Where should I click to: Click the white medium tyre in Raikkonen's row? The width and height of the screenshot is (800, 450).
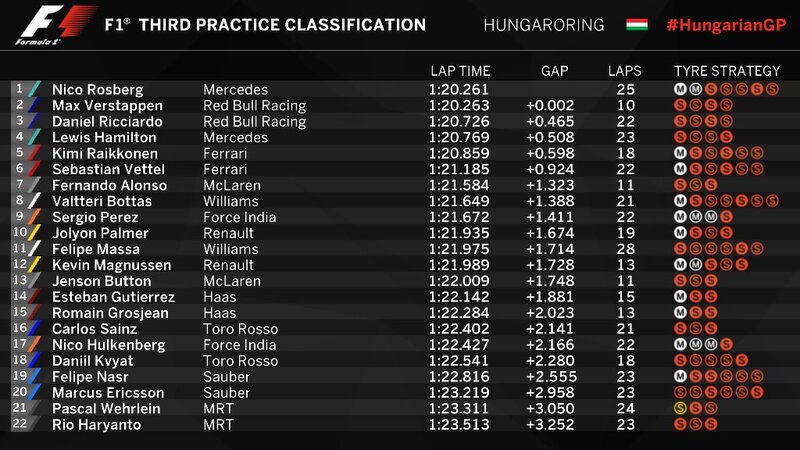click(680, 153)
